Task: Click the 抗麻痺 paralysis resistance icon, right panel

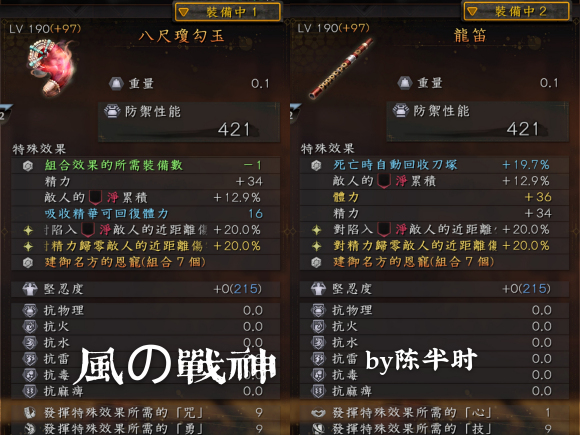Action: pyautogui.click(x=318, y=391)
